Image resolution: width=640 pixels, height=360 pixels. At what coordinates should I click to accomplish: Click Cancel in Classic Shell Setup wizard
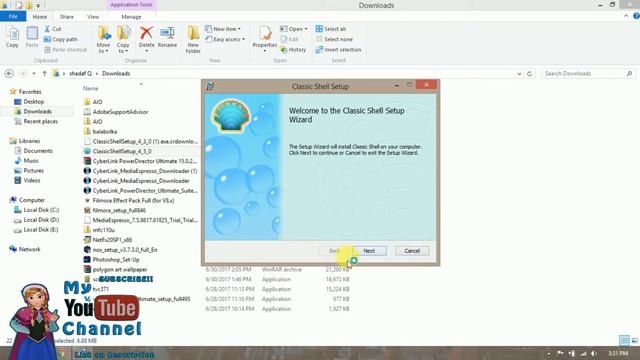pos(412,251)
